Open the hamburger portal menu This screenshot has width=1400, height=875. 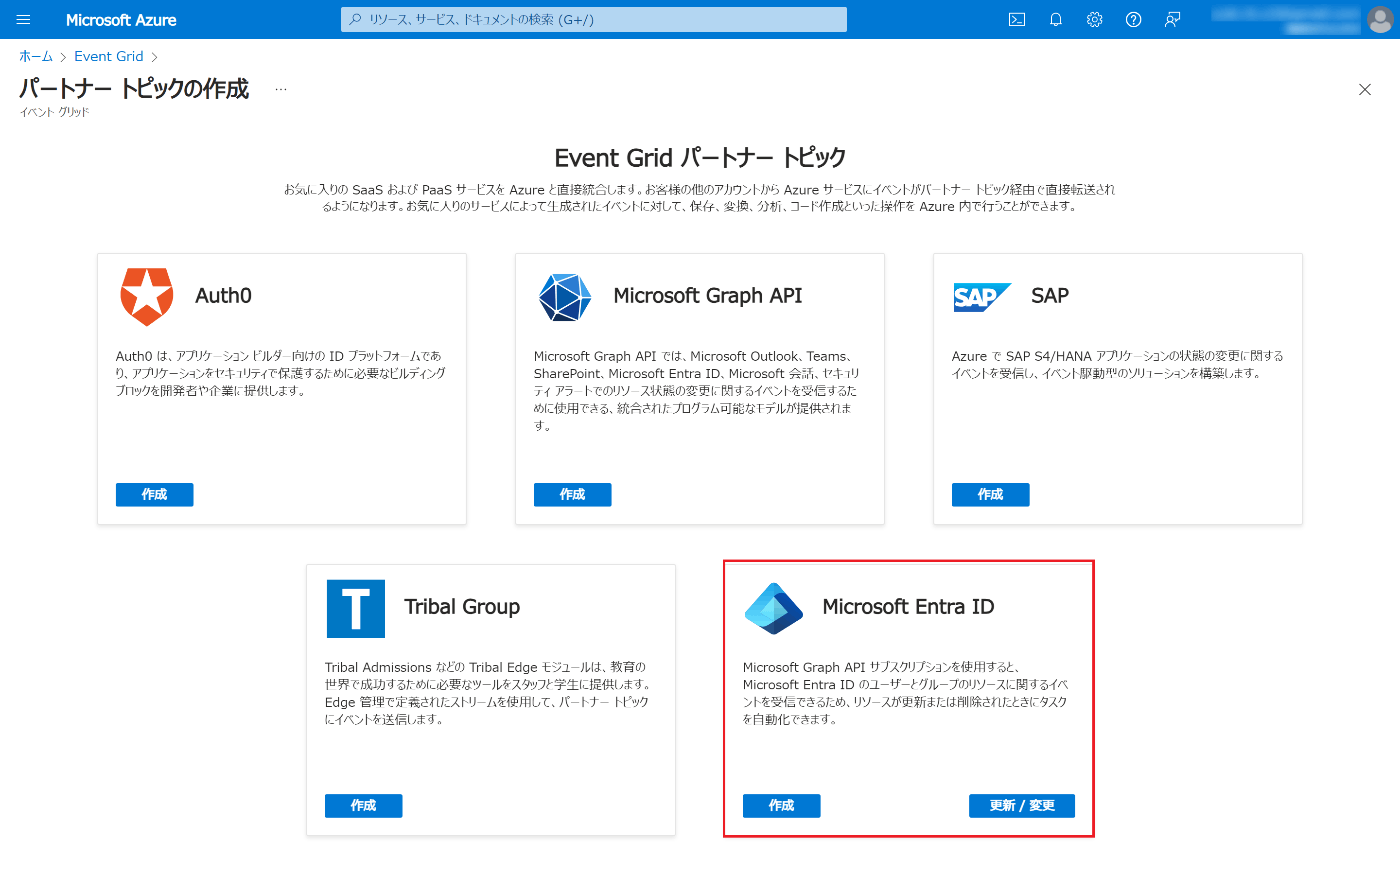[x=24, y=19]
